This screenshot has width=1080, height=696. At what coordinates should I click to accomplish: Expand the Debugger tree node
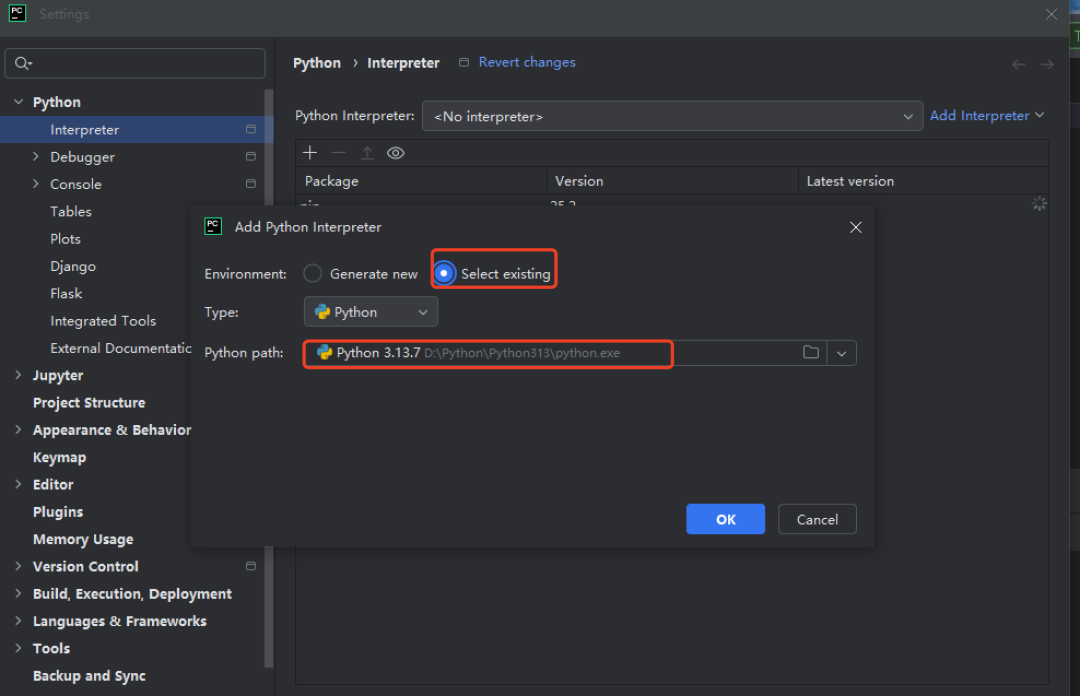36,156
